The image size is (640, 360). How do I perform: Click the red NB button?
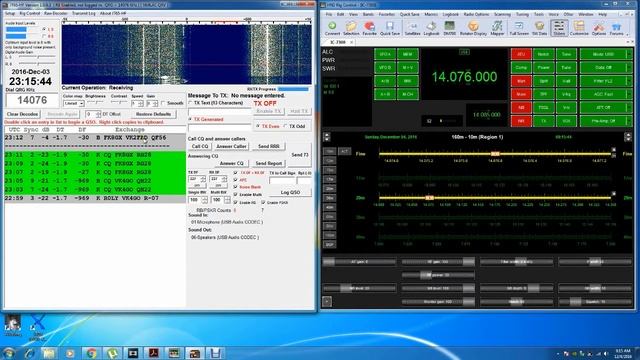point(521,108)
